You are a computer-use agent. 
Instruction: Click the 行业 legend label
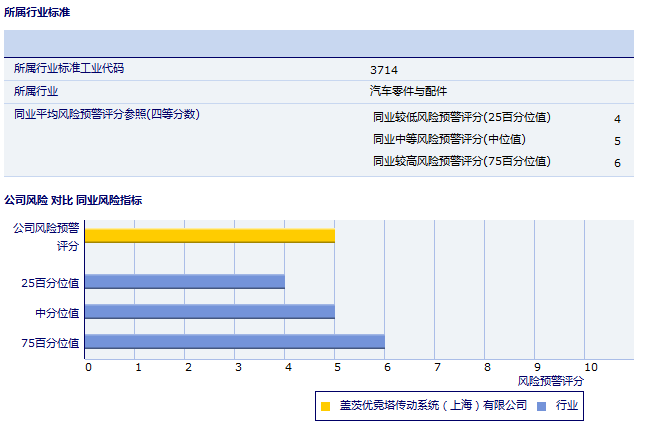pos(567,406)
